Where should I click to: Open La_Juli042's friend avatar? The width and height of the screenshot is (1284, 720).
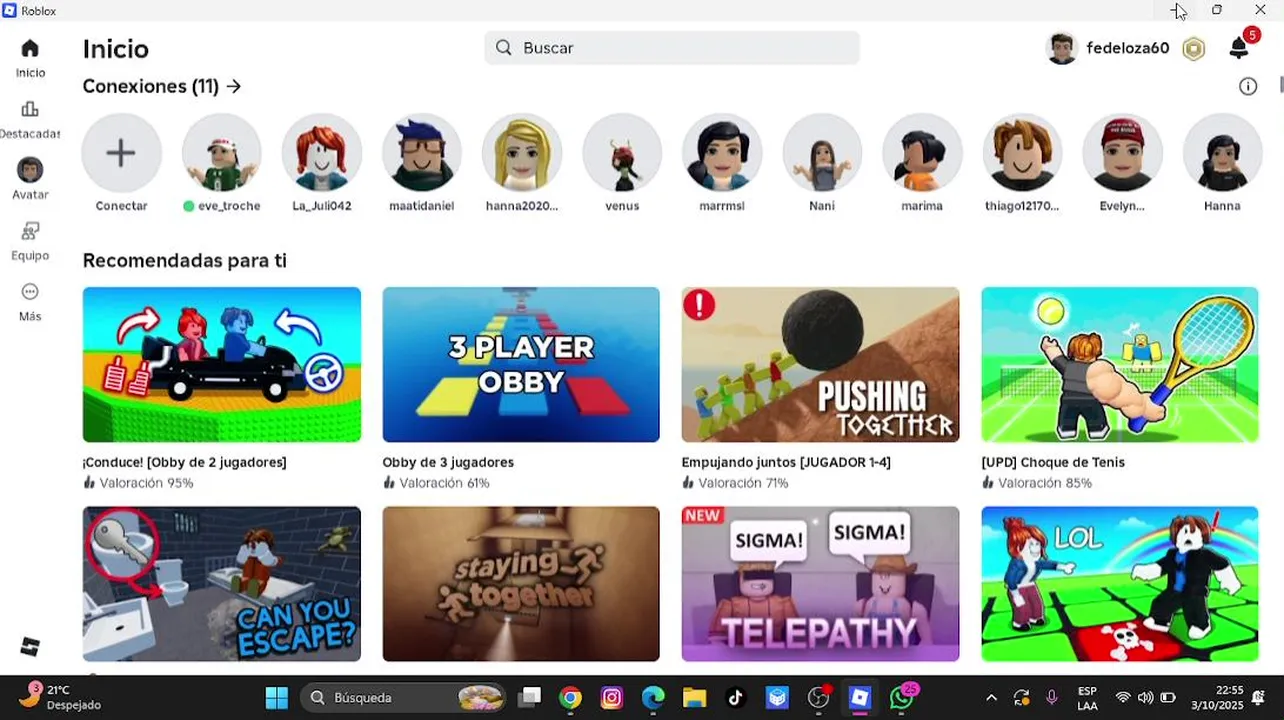pos(321,153)
